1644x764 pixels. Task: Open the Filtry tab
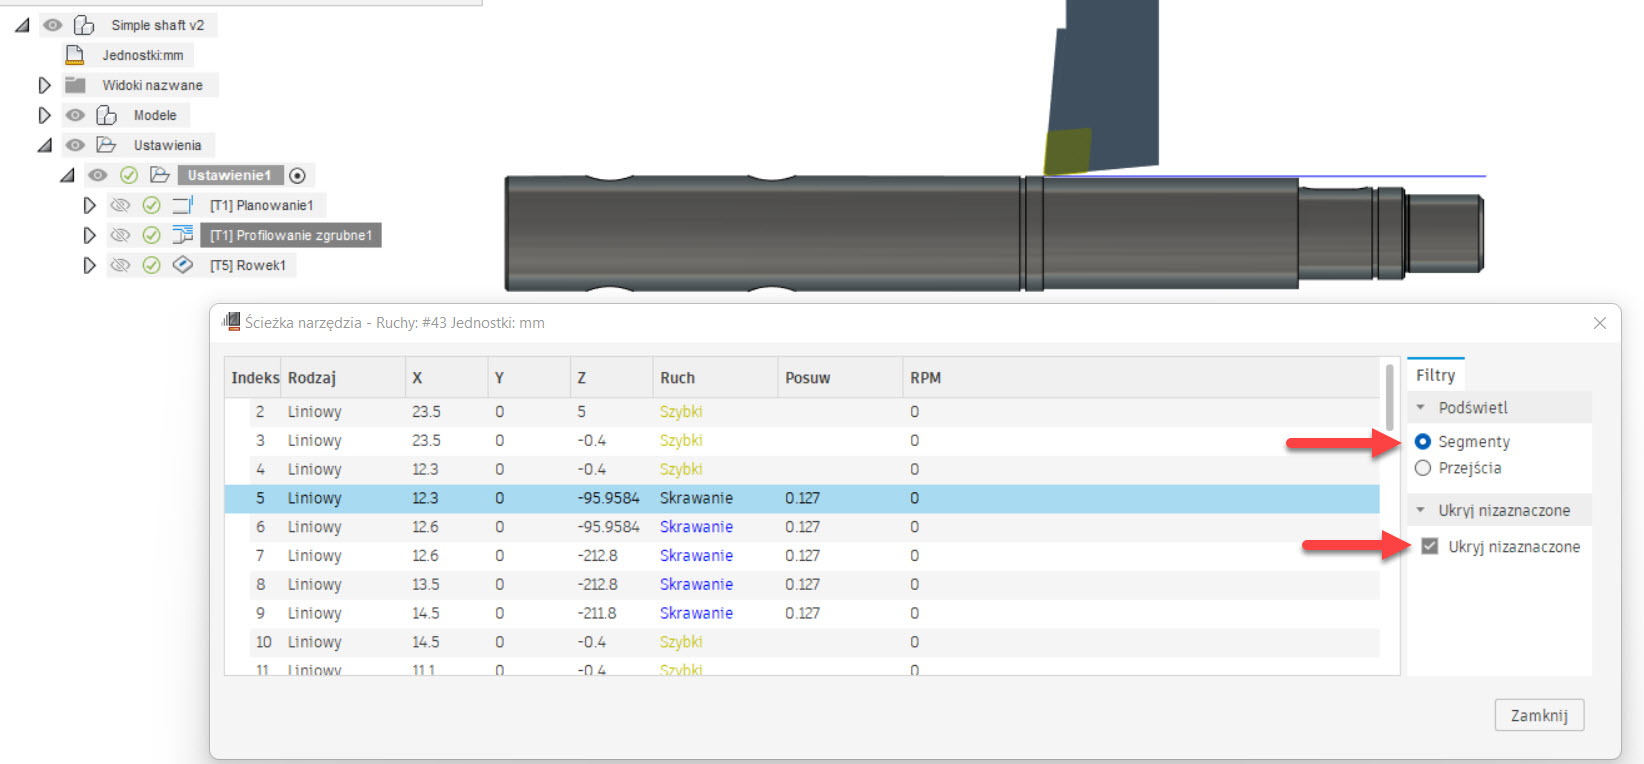click(x=1435, y=375)
